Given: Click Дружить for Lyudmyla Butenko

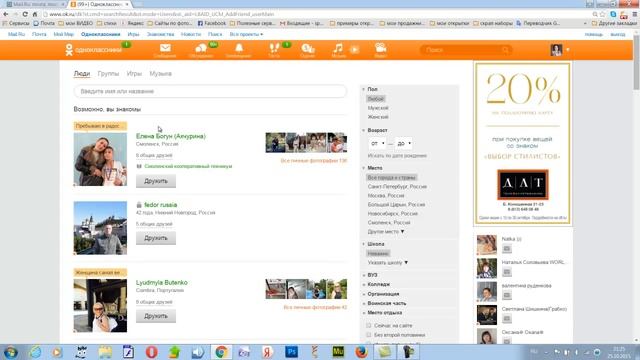Looking at the screenshot, I should pyautogui.click(x=156, y=316).
